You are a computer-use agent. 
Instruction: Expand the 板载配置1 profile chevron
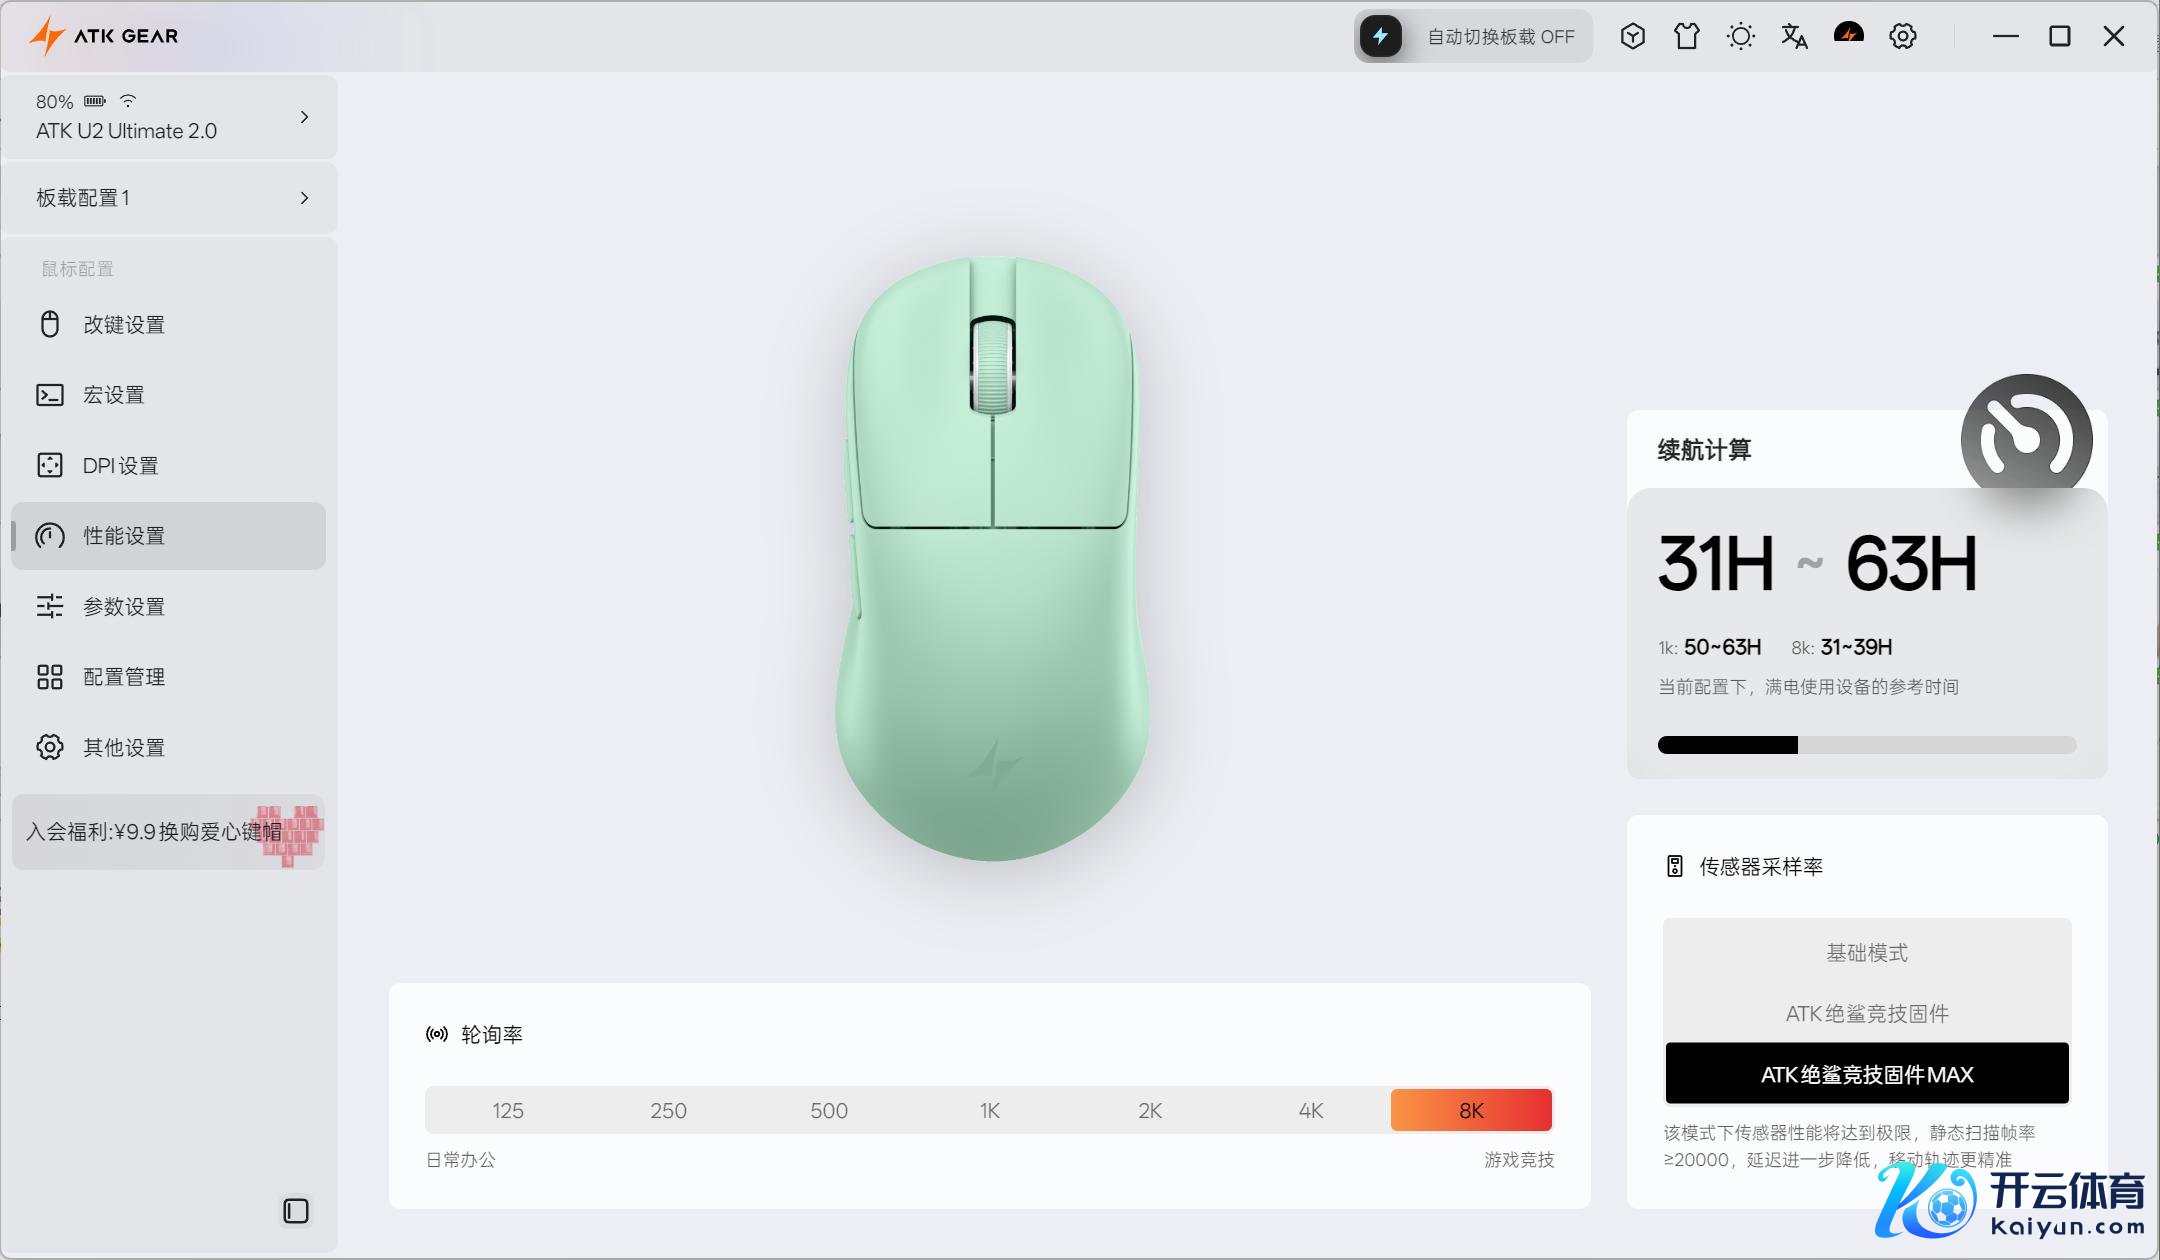click(304, 198)
